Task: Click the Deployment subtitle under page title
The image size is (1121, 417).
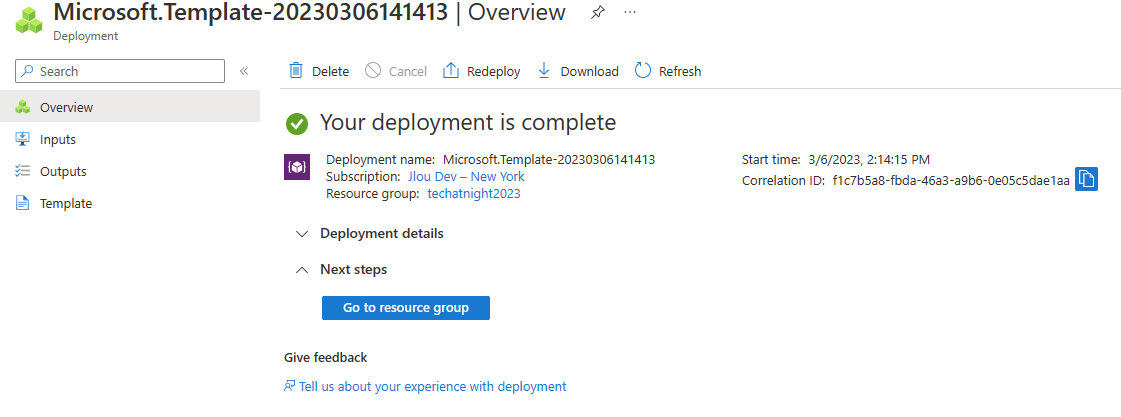Action: coord(86,36)
